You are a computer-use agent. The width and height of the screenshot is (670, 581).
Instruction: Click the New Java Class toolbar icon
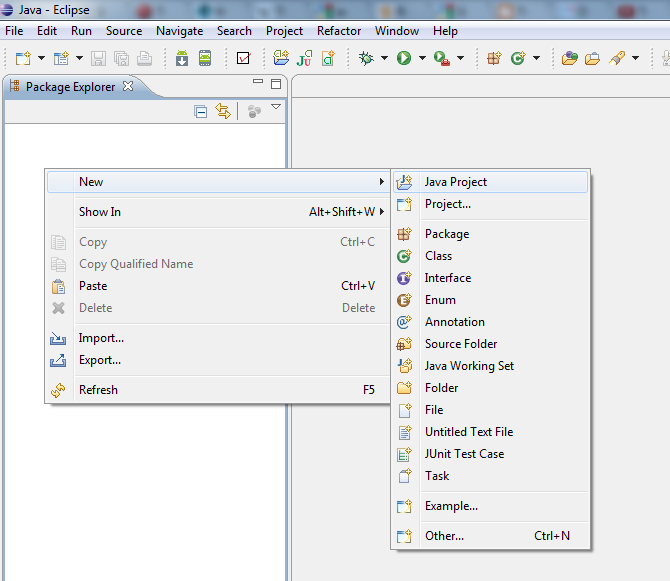pyautogui.click(x=518, y=58)
